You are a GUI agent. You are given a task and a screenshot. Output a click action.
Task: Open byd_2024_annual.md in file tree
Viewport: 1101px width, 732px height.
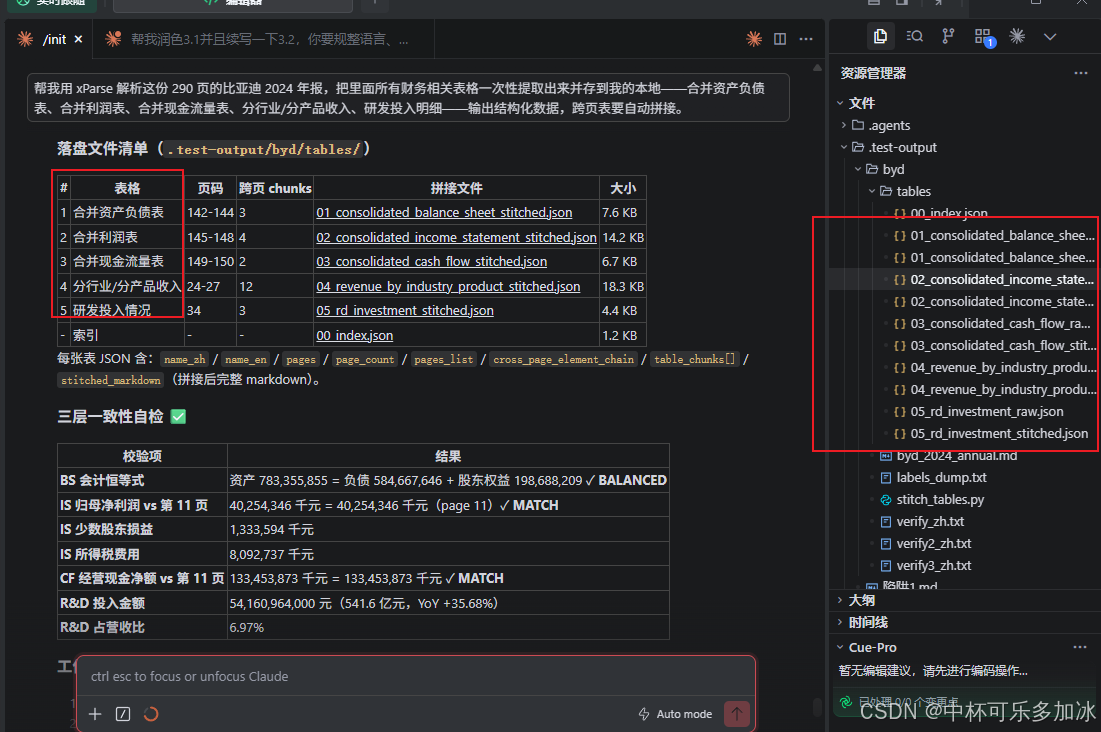956,456
